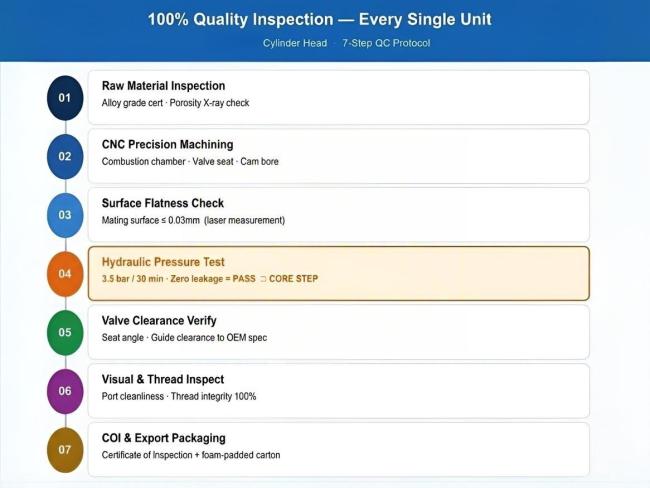Select the Surface Flatness Check heading
This screenshot has height=488, width=650.
[163, 203]
